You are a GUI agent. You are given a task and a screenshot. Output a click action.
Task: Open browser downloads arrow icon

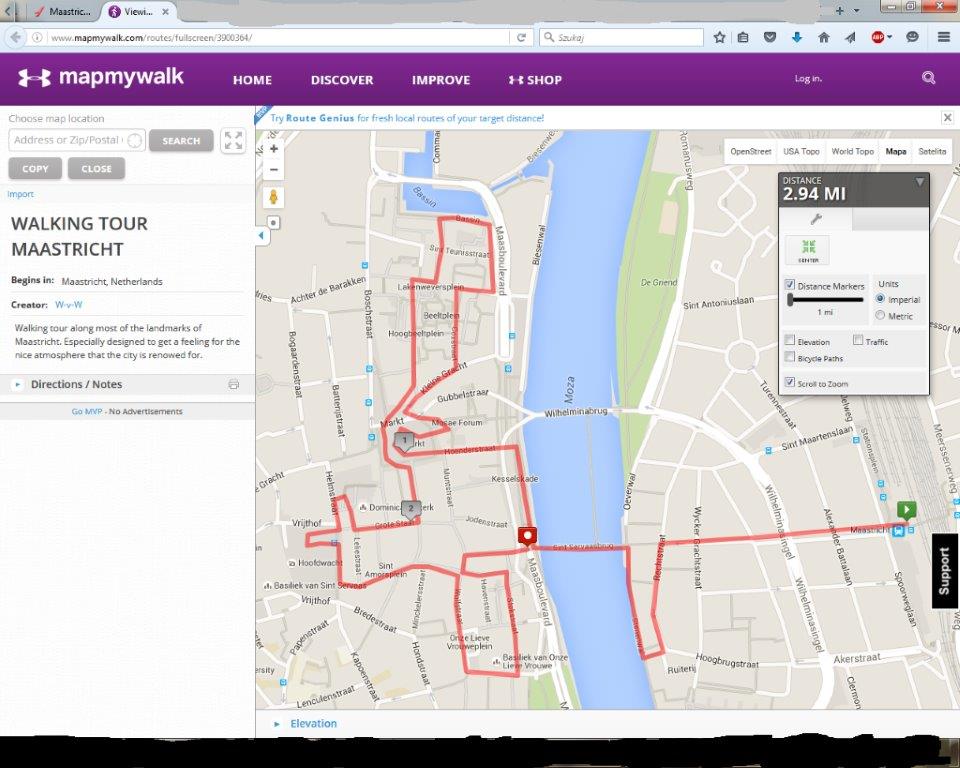(797, 37)
